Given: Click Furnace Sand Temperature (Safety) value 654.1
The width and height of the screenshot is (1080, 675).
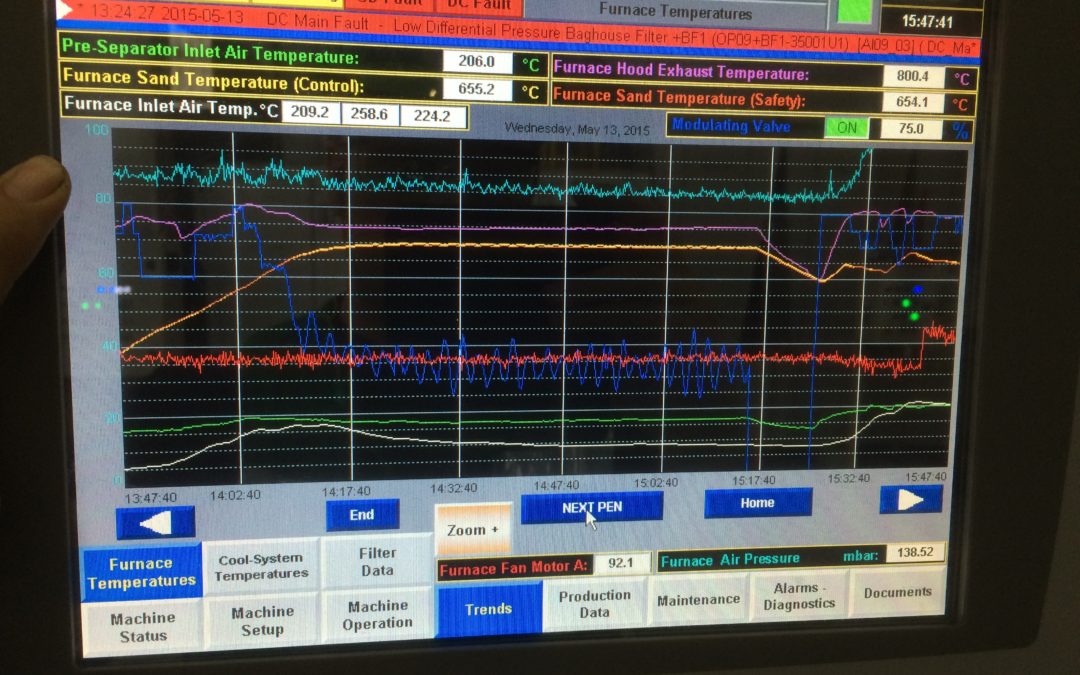Looking at the screenshot, I should point(912,102).
